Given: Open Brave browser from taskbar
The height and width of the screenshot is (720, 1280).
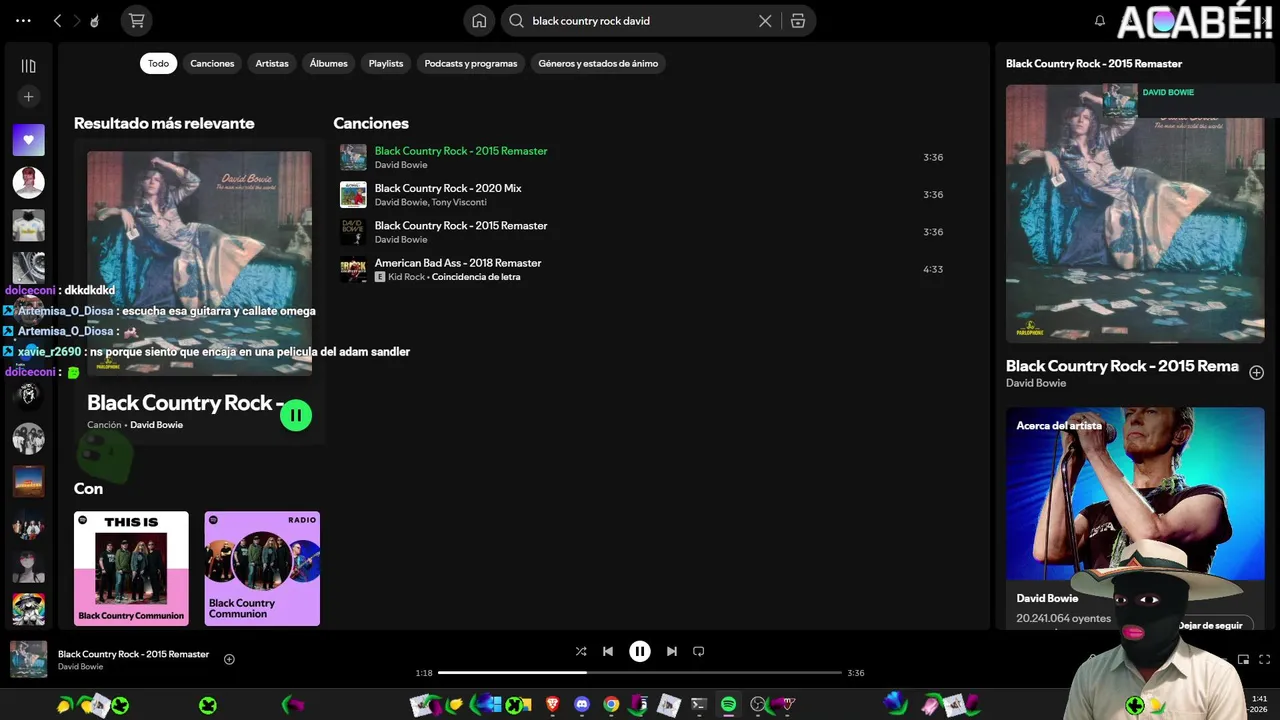Looking at the screenshot, I should click(553, 705).
